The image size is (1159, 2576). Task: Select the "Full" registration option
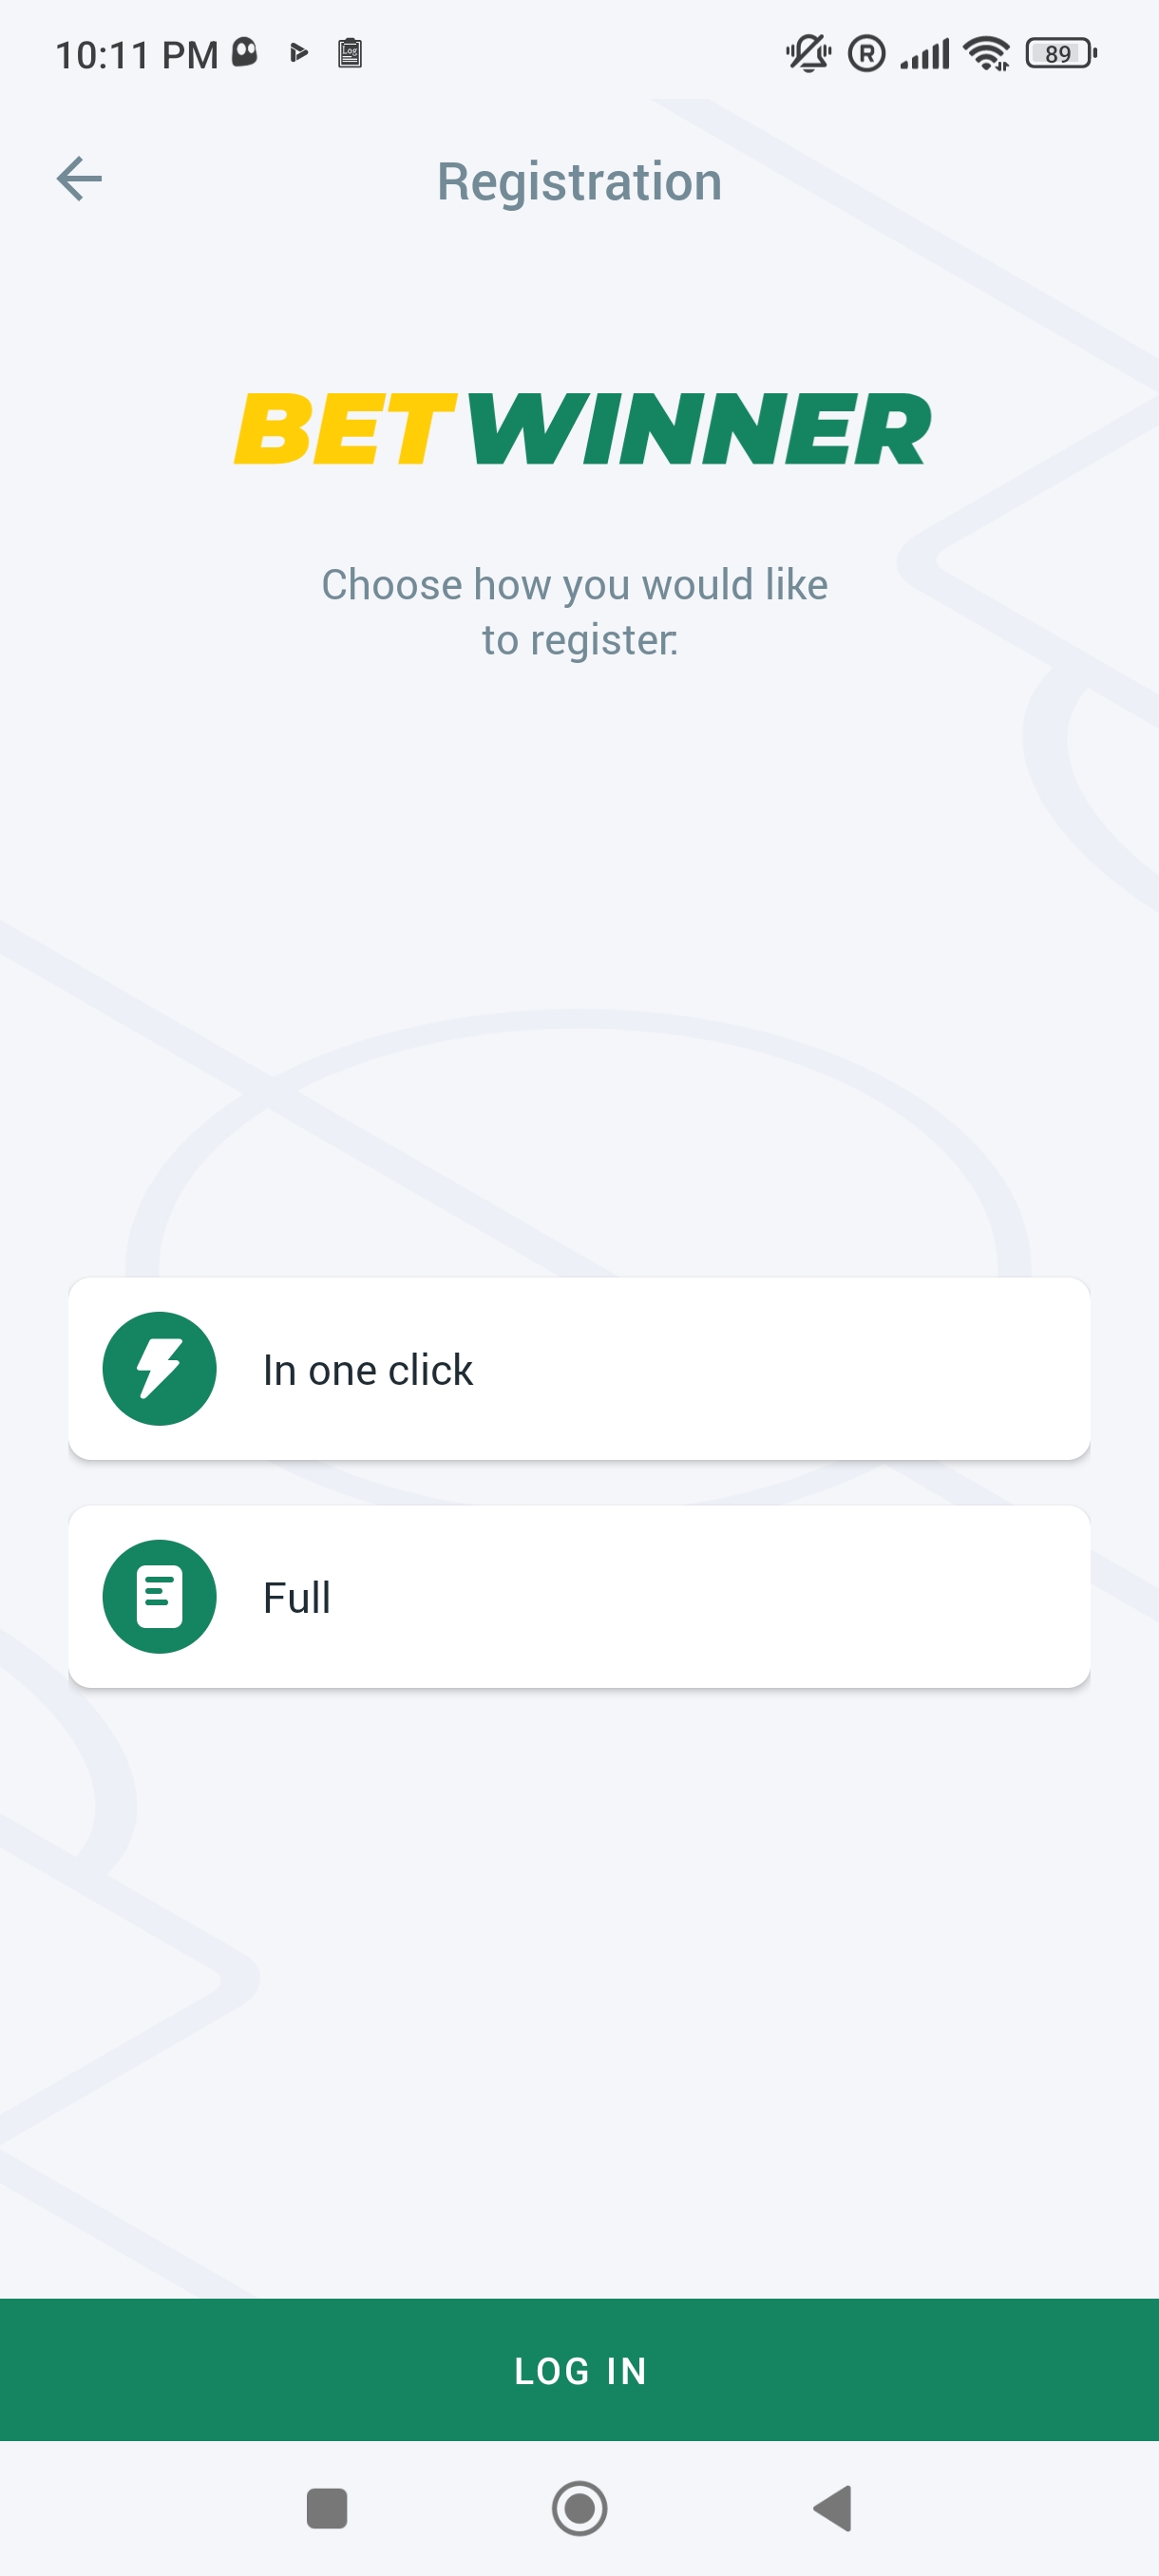[578, 1596]
